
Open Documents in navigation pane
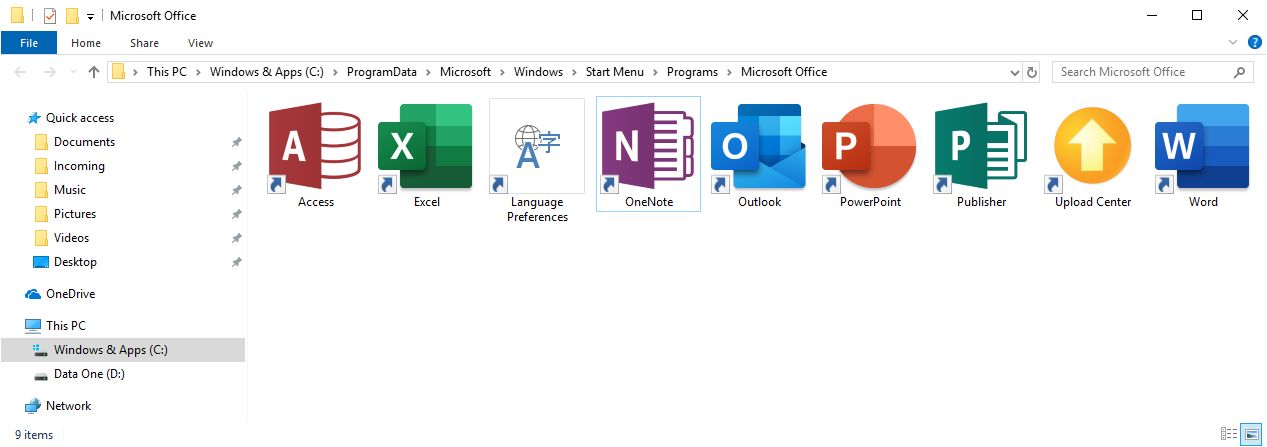84,142
